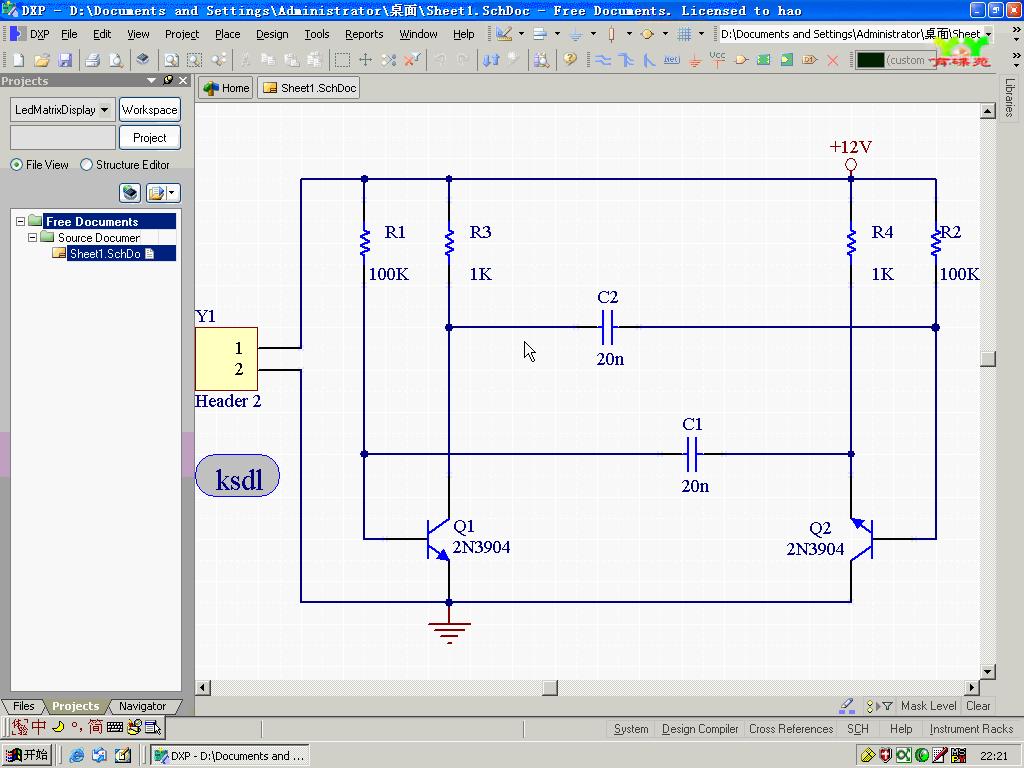Viewport: 1024px width, 768px height.
Task: Click the vertical scrollbar thumb
Action: click(x=987, y=359)
